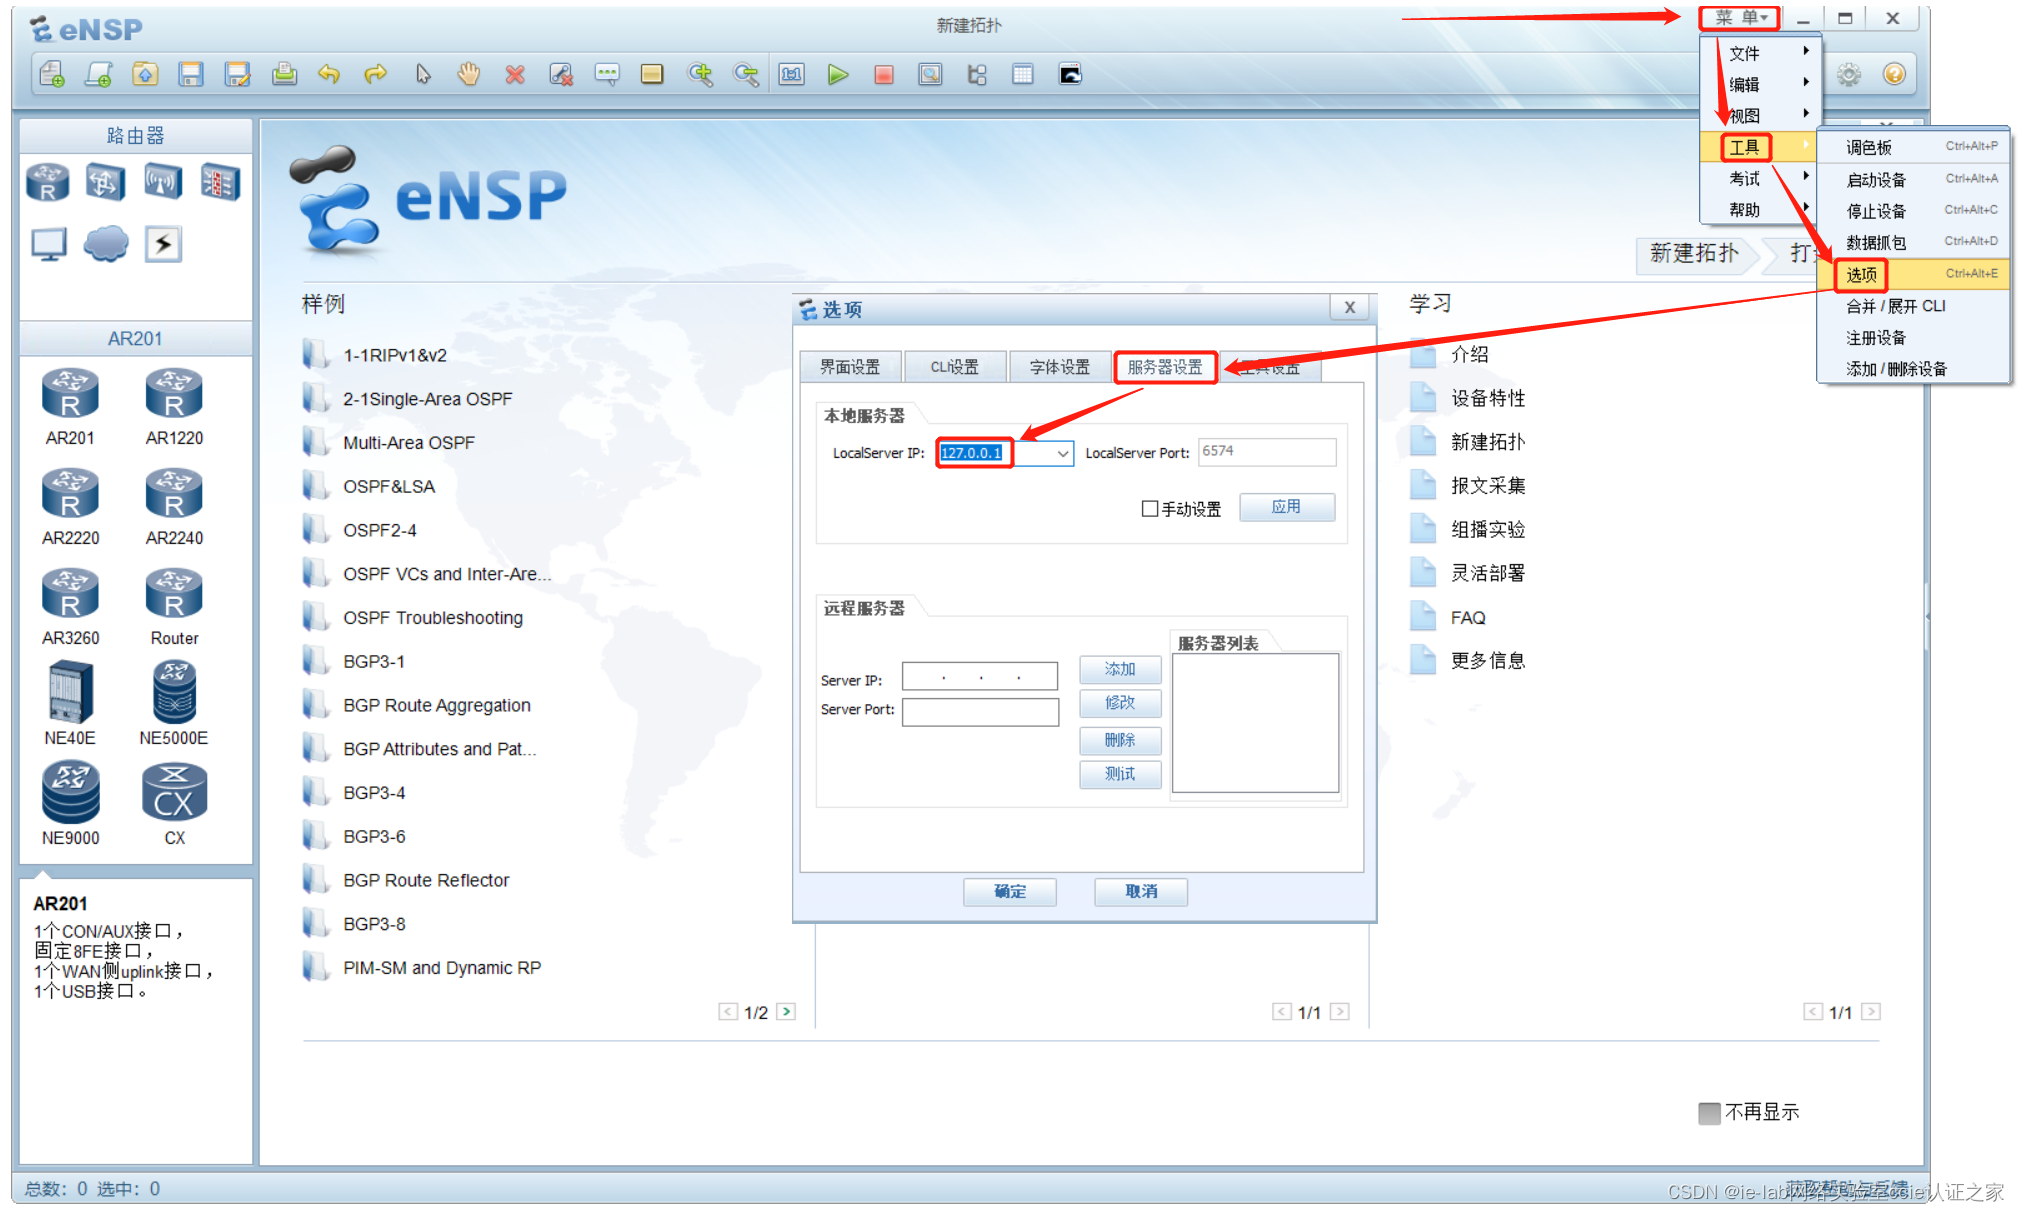Choose the cloud device category icon
The height and width of the screenshot is (1212, 2019).
pyautogui.click(x=106, y=243)
